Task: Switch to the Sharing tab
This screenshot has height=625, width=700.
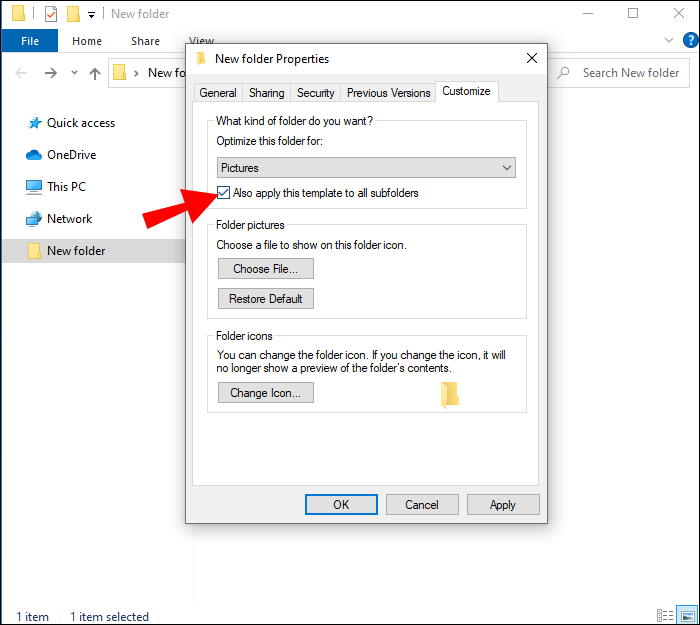Action: coord(267,93)
